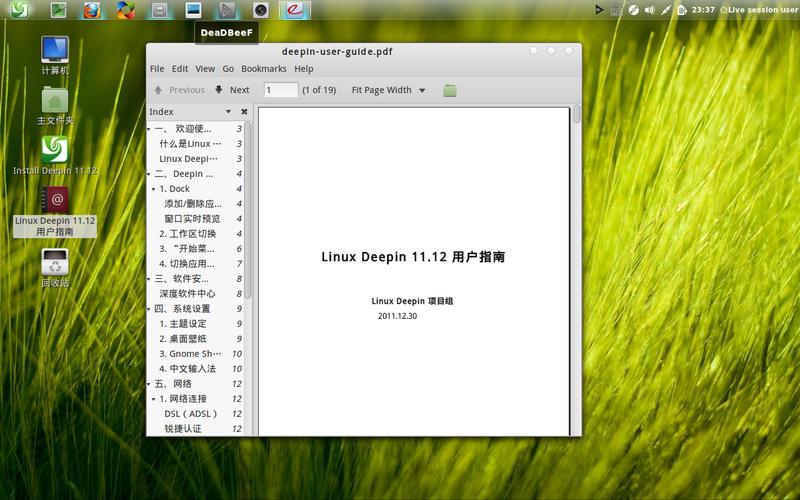The image size is (800, 500).
Task: Collapse the 五、网络 tree node
Action: [149, 384]
